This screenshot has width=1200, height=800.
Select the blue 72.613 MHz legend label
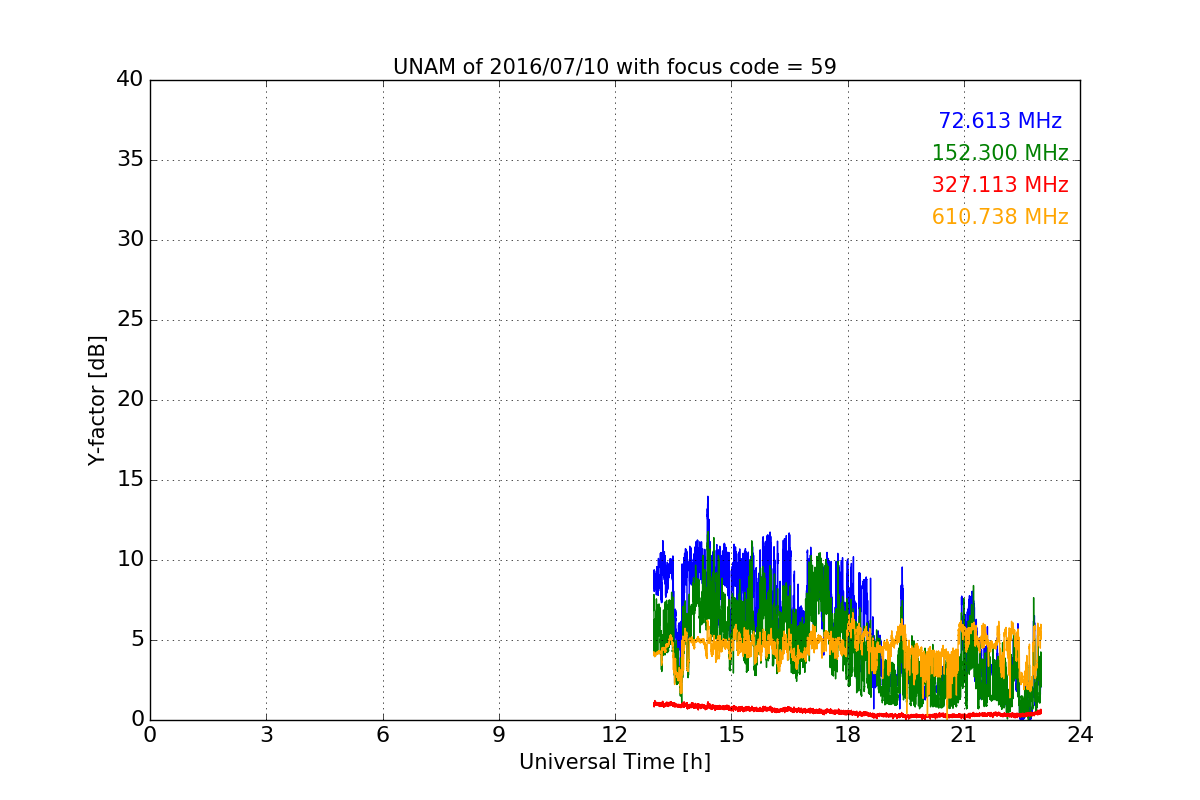click(1000, 121)
